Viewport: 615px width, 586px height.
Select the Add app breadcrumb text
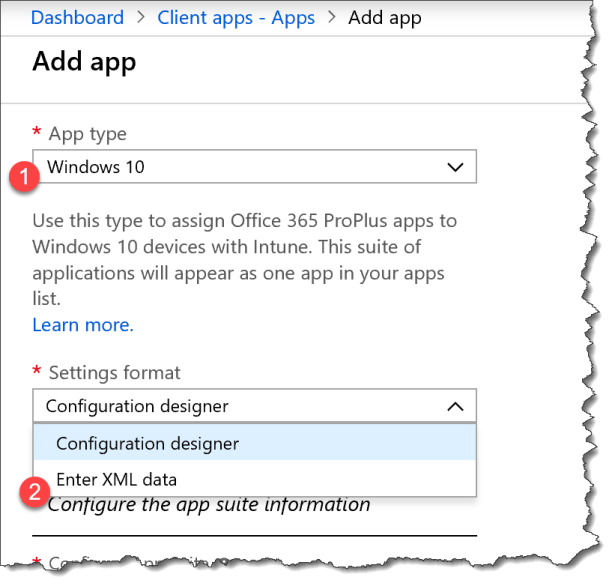click(x=385, y=18)
